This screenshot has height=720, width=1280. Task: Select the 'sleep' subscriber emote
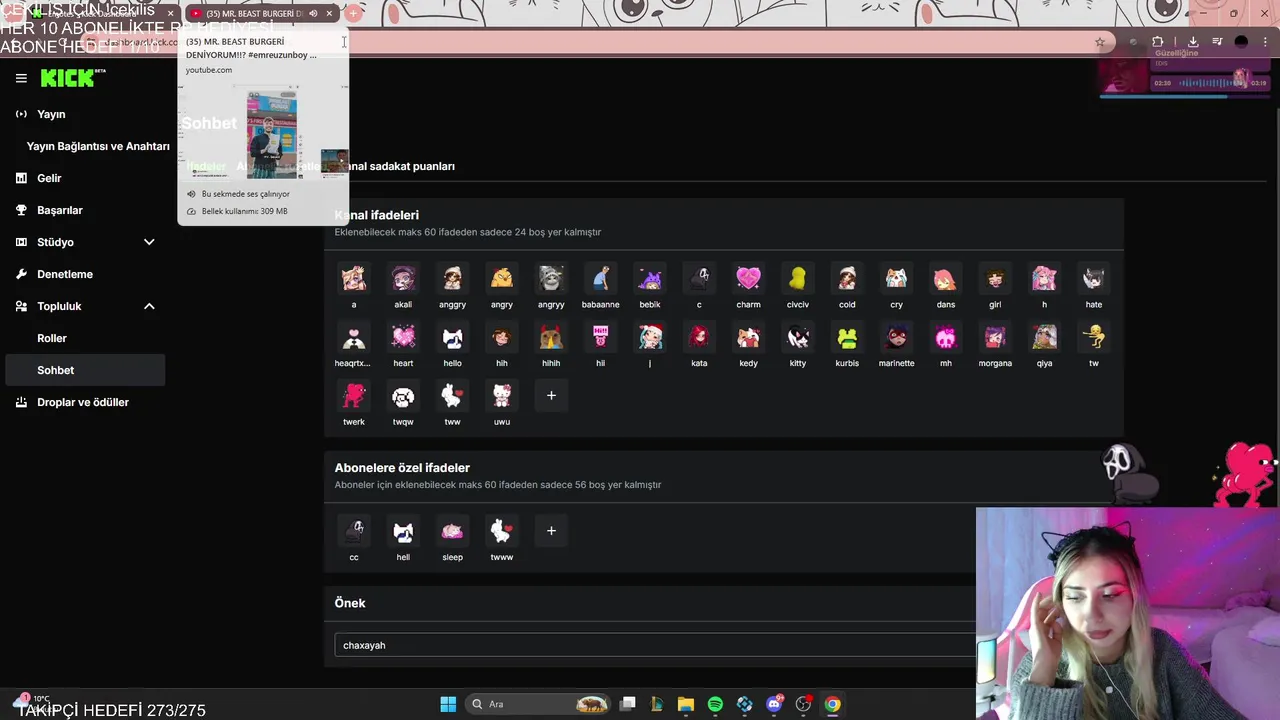[452, 531]
